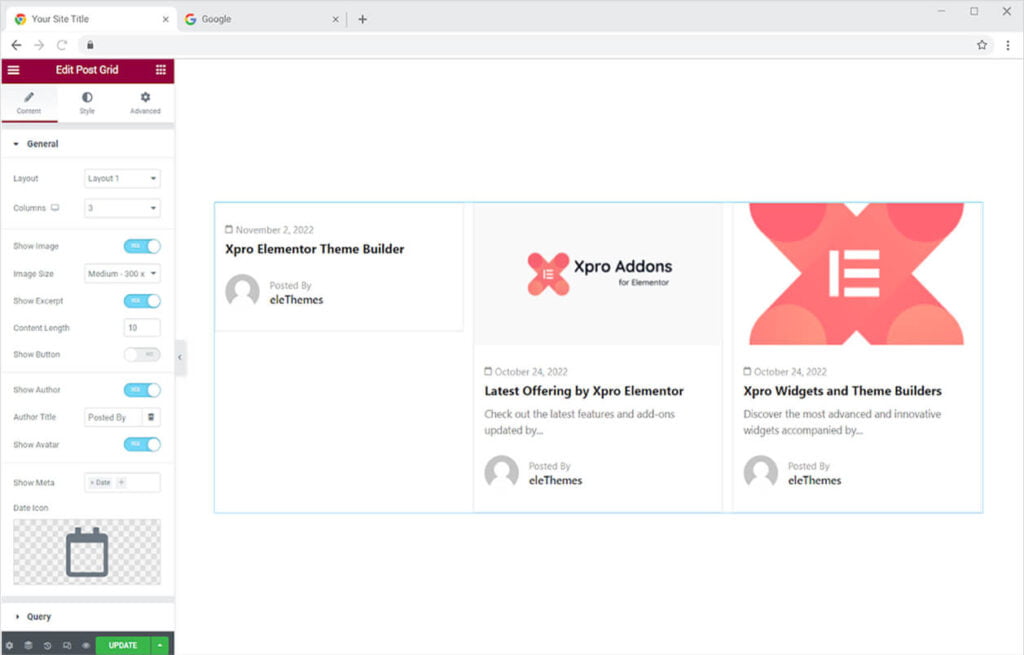
Task: Open the 'Latest Offering by Xpro Elementor' post title
Action: [x=584, y=391]
